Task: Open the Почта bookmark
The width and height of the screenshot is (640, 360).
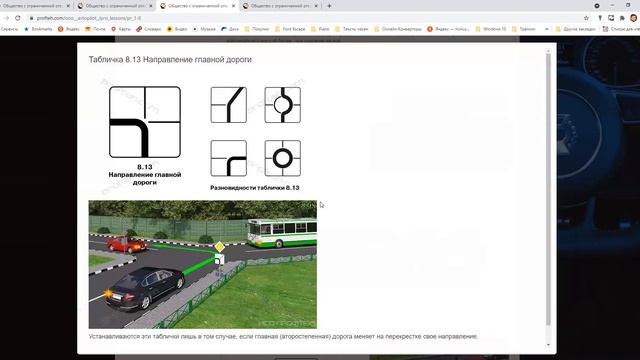Action: 95,29
